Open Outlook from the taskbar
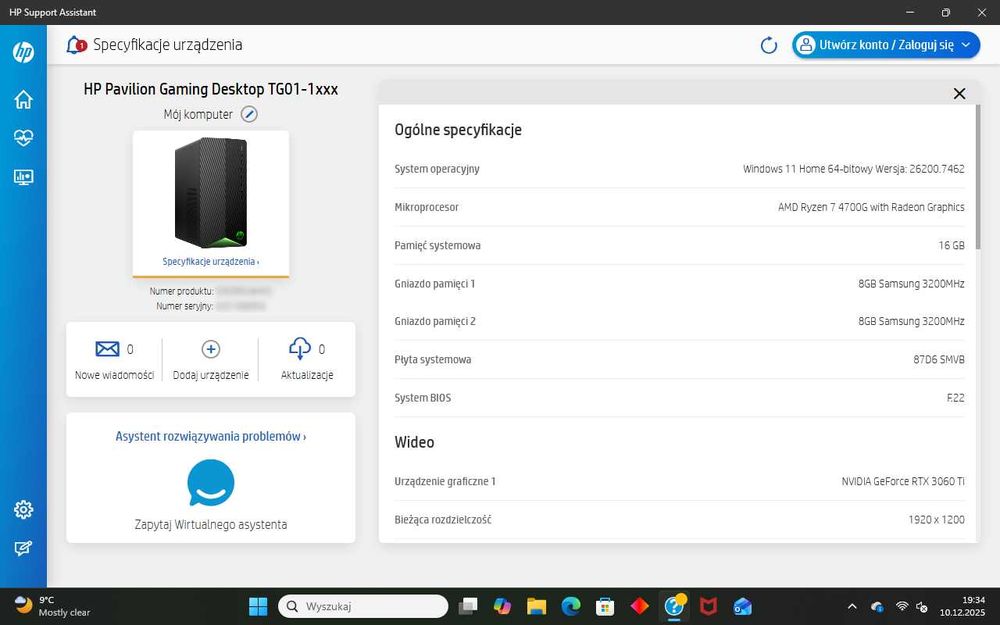 click(742, 606)
